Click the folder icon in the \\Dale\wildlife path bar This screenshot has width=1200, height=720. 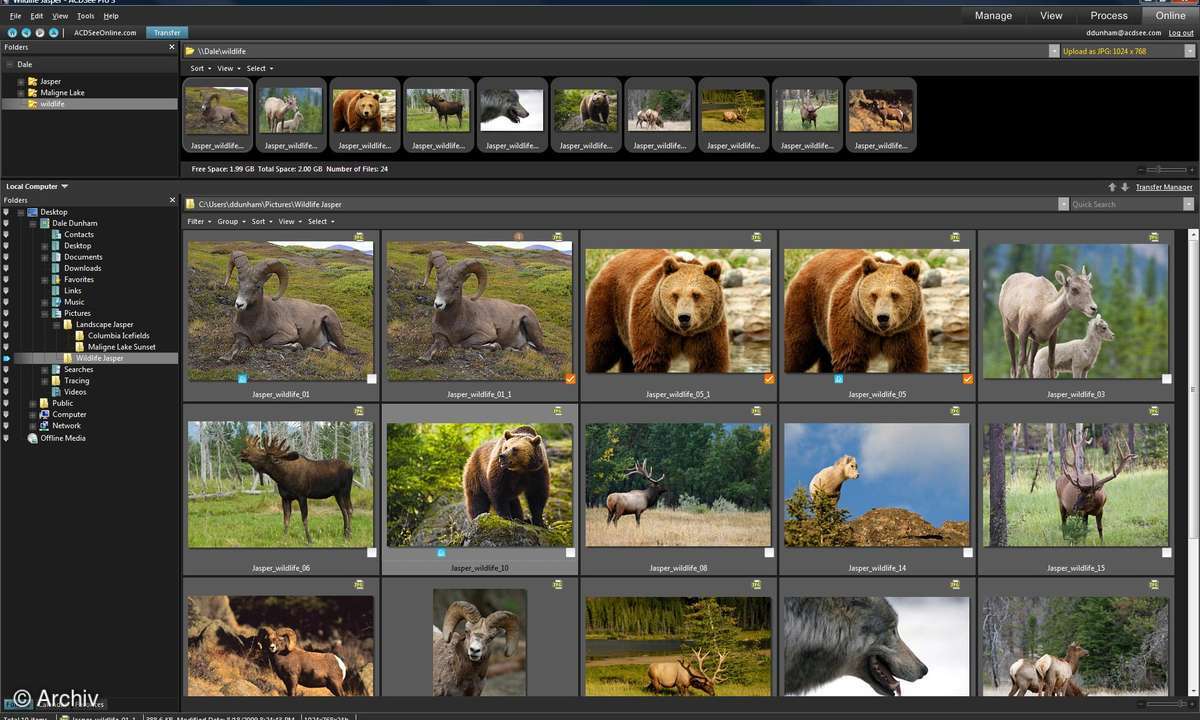(x=190, y=51)
